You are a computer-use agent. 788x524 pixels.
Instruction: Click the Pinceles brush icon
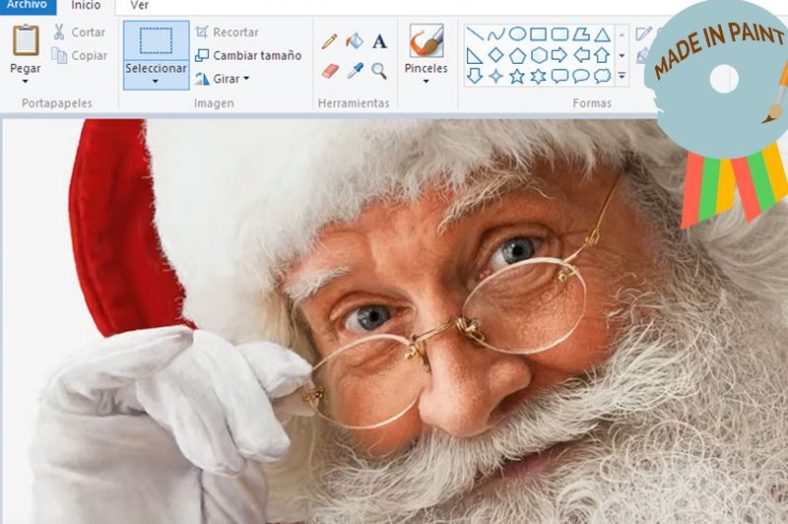[426, 42]
